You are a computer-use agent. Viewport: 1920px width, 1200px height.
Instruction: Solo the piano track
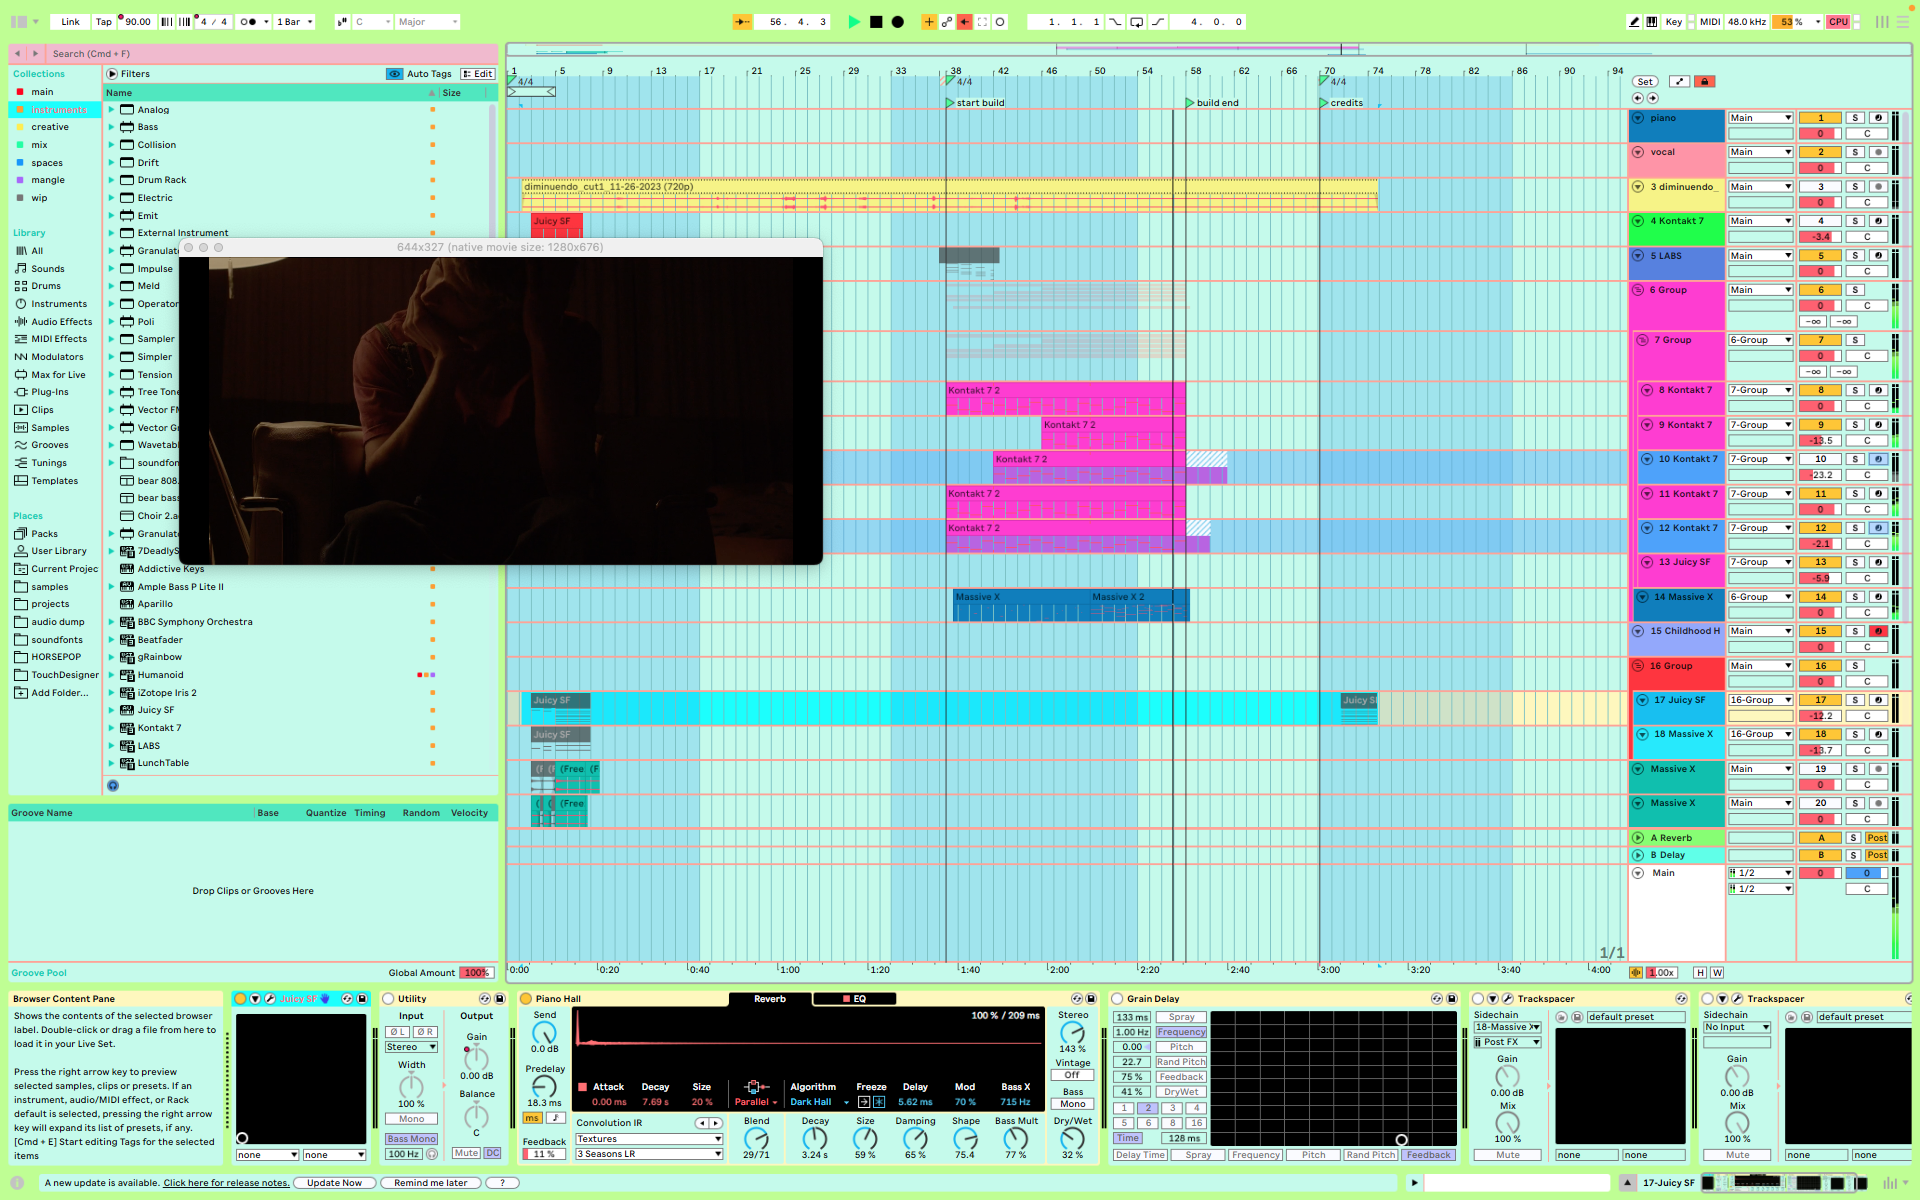[1855, 118]
